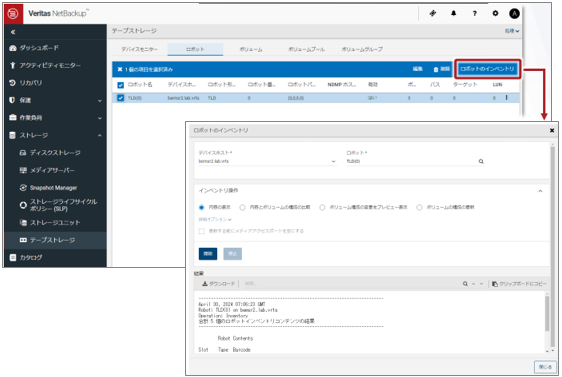Clear selection with X beside 1個の項目を選択済み

coord(120,69)
